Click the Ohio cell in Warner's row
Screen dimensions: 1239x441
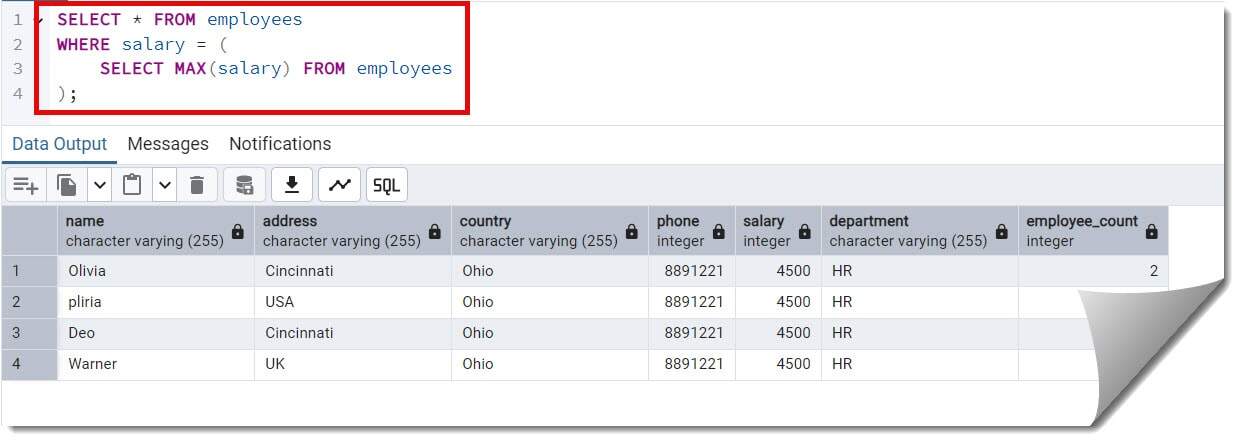[550, 364]
